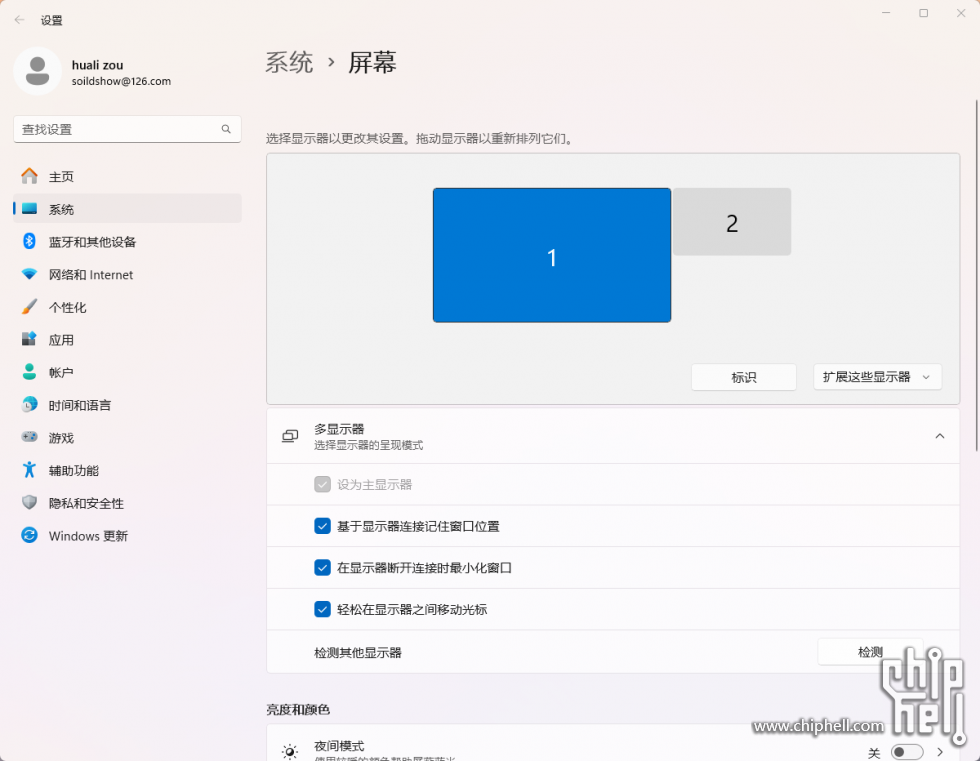The height and width of the screenshot is (761, 980).
Task: Click the search magnifier icon
Action: pos(226,129)
